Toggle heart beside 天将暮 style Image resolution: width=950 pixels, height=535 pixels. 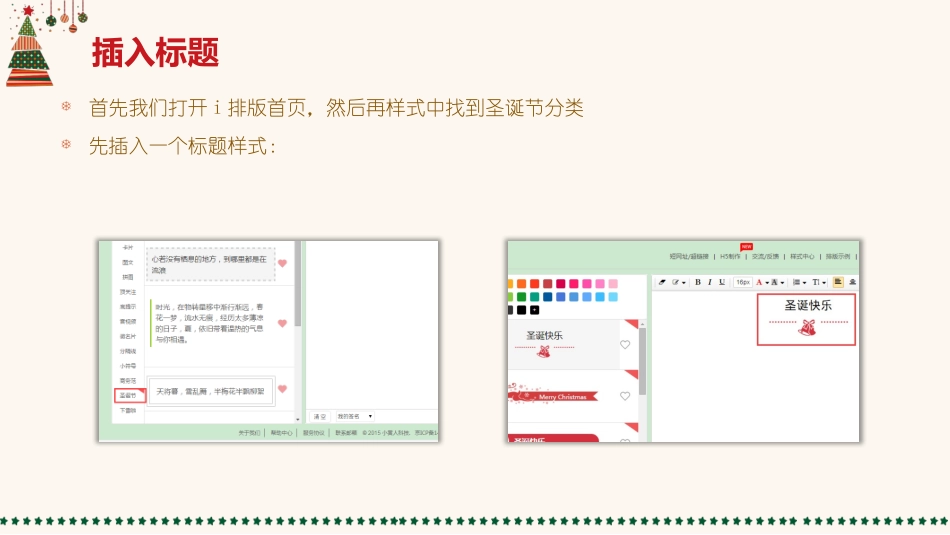point(282,389)
